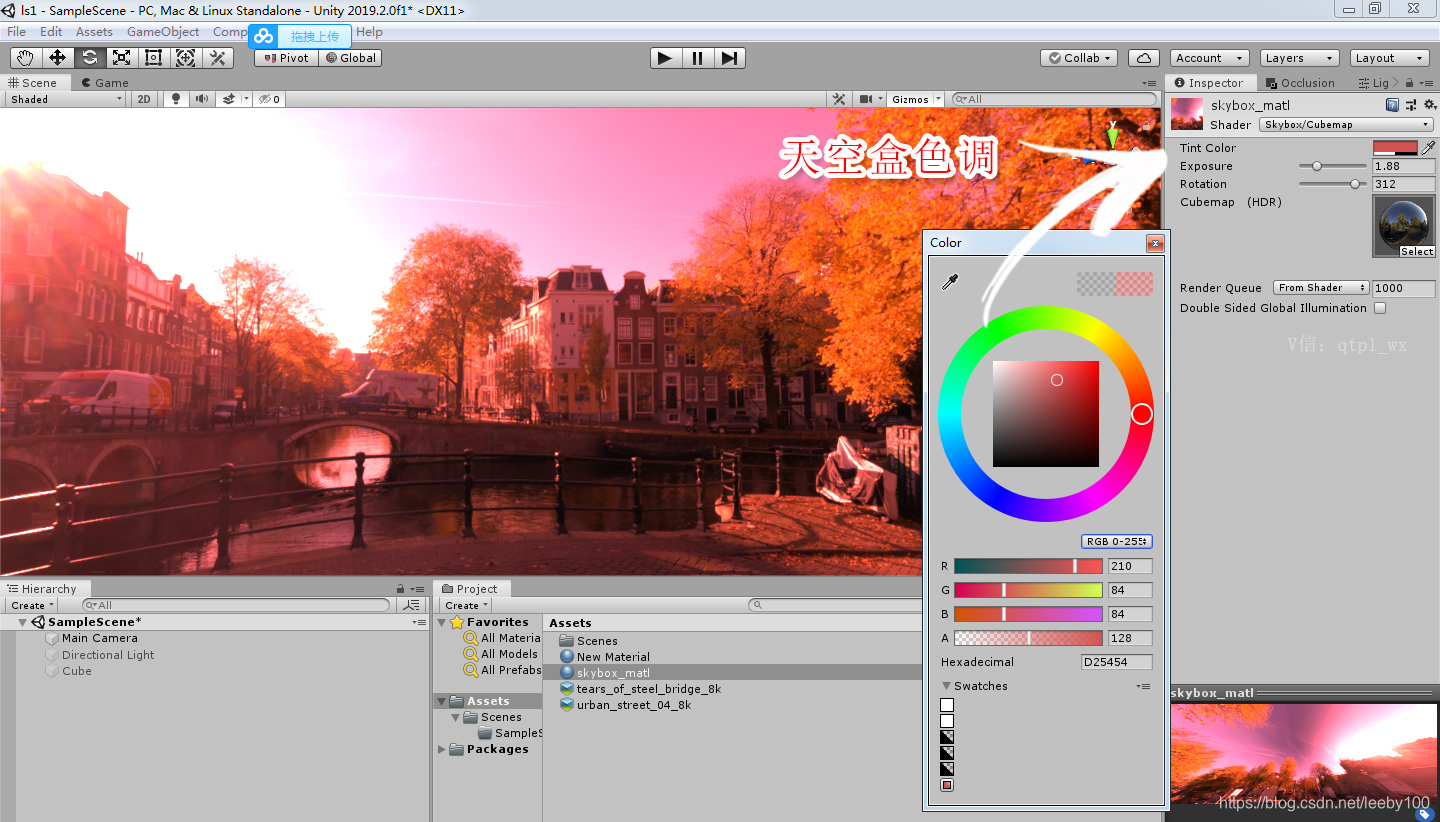Open the File menu
Image resolution: width=1440 pixels, height=822 pixels.
point(16,32)
